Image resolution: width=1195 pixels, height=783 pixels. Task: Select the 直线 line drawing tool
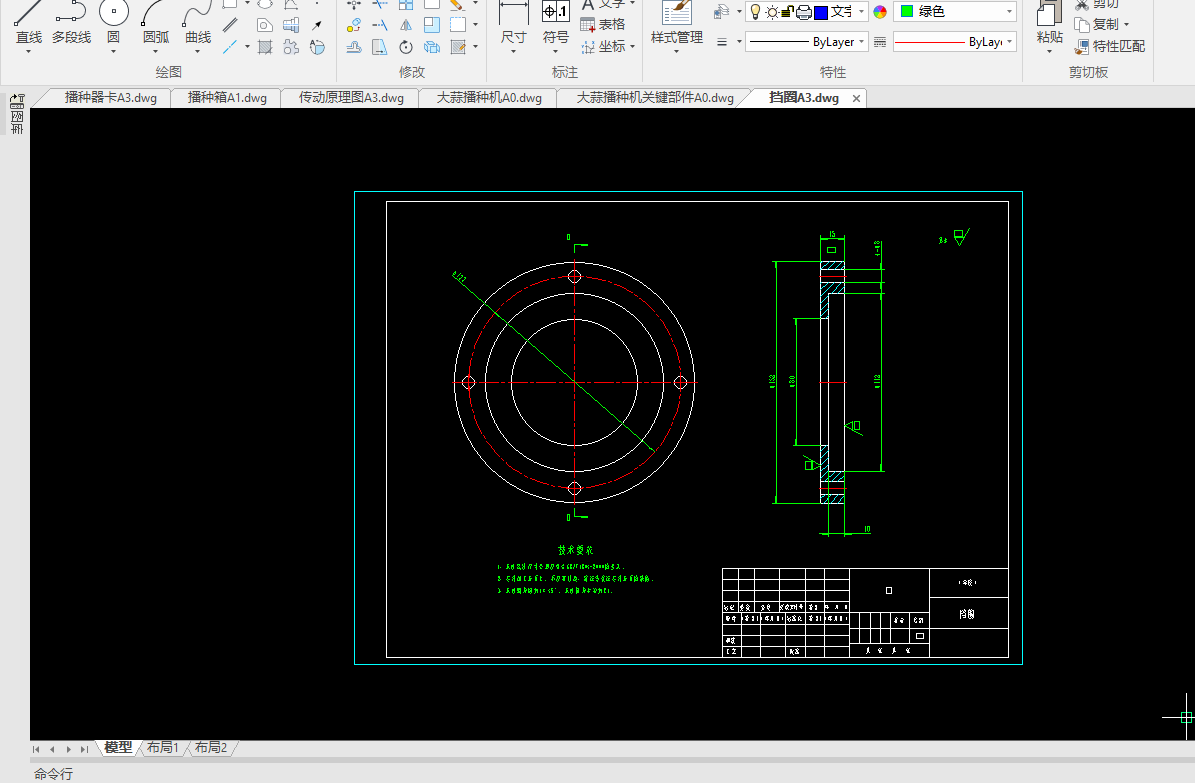pos(28,16)
